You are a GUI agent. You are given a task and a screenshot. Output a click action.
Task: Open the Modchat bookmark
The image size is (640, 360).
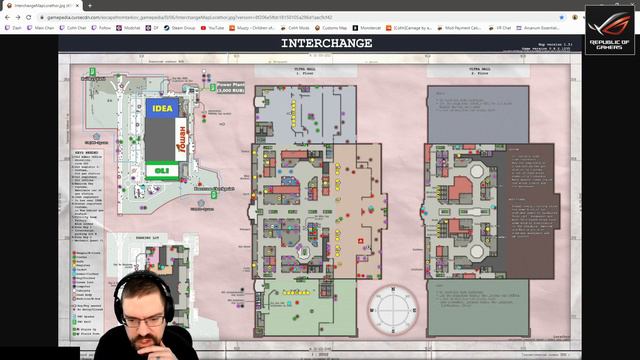point(128,28)
